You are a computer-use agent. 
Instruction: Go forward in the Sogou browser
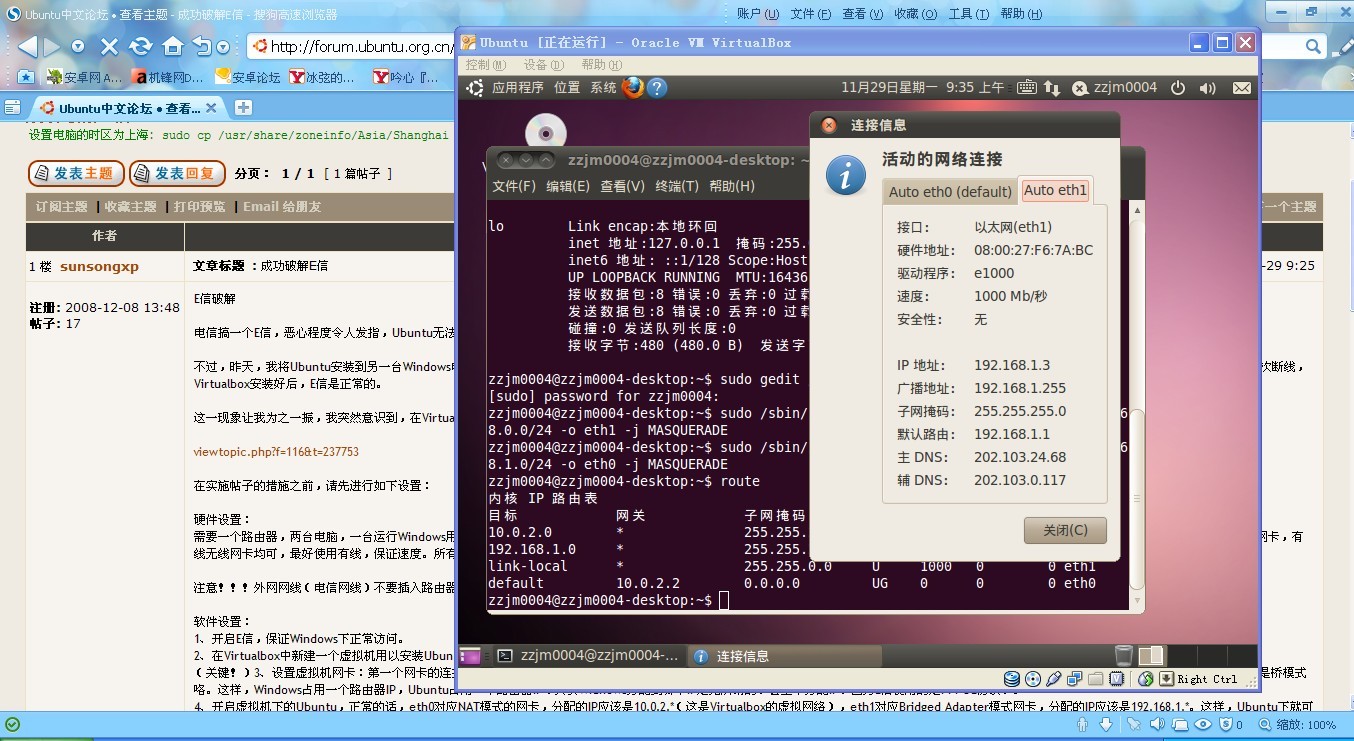click(54, 46)
